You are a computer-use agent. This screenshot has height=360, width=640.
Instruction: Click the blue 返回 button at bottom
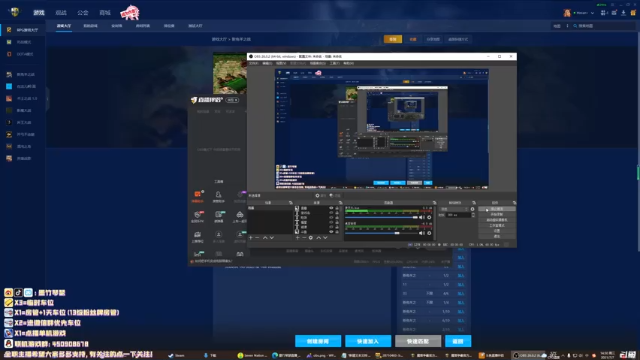click(x=458, y=341)
